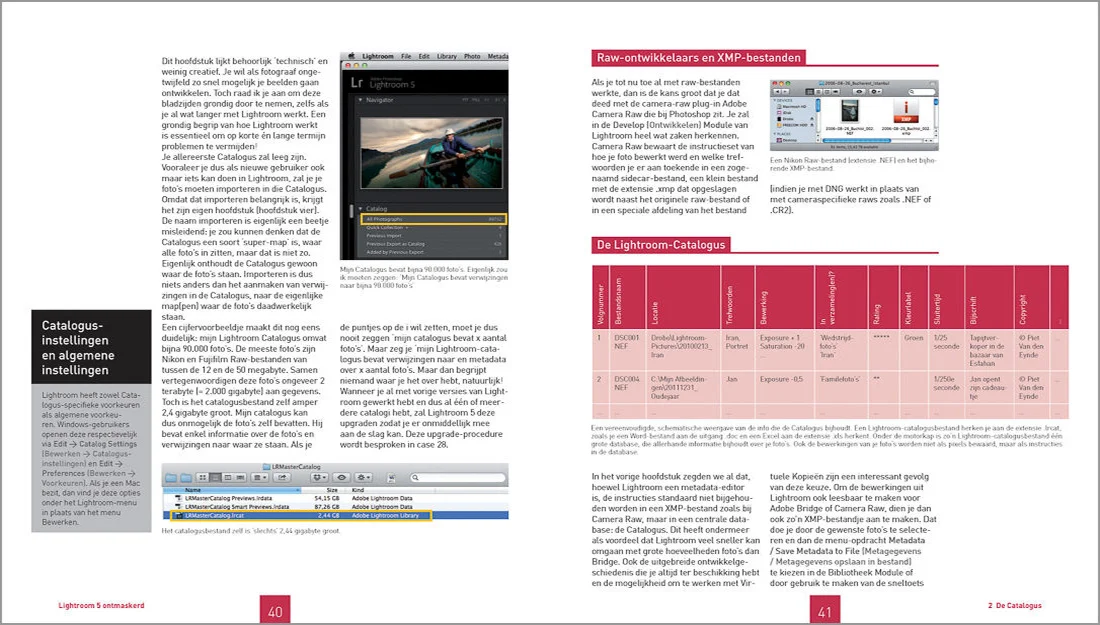Switch Bucharest Finder window to Cover Flow

click(x=836, y=92)
